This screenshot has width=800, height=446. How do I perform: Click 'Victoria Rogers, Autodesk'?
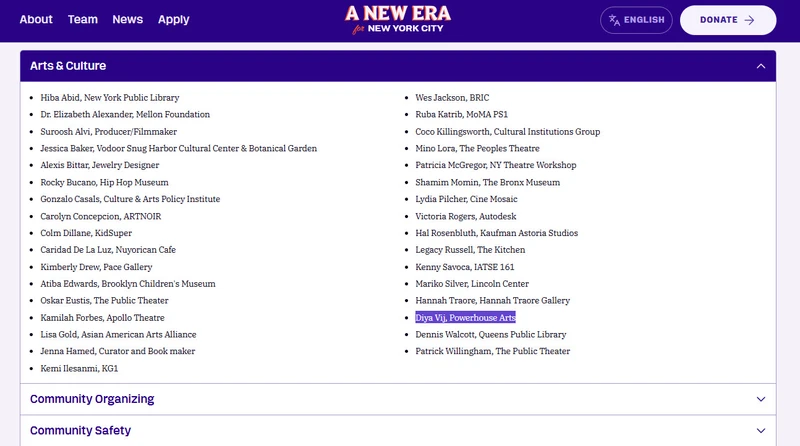point(466,216)
